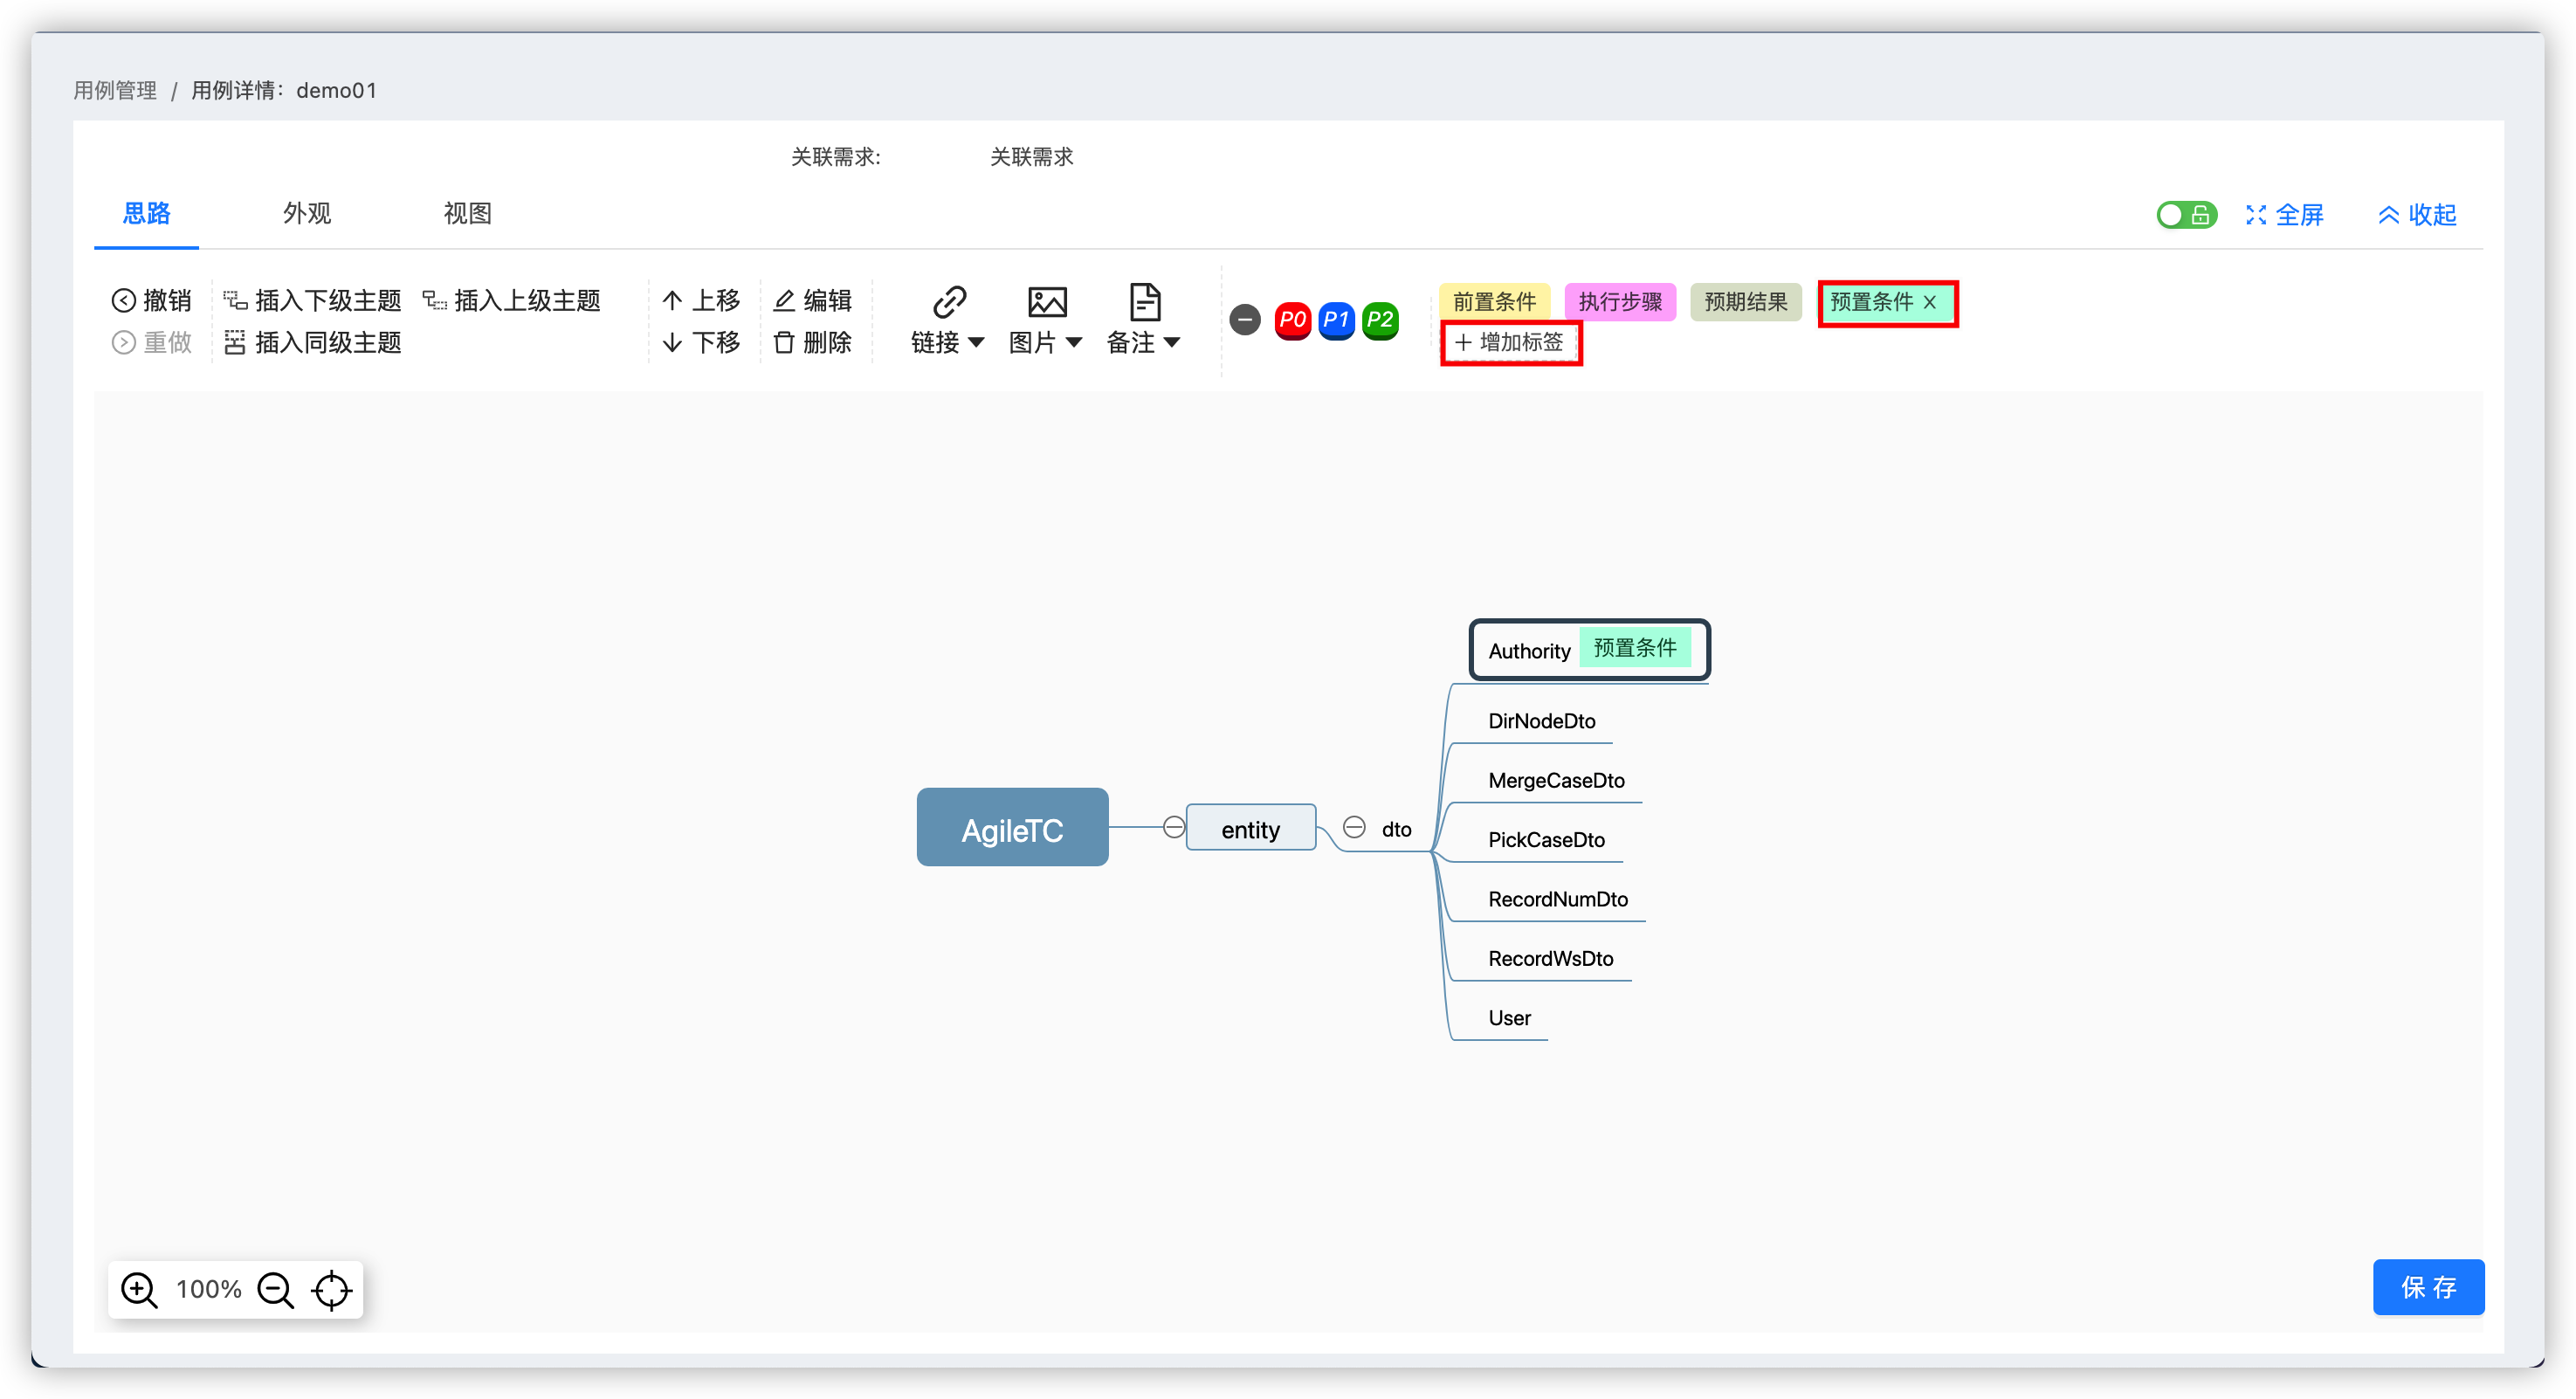The width and height of the screenshot is (2576, 1399).
Task: Click the 编辑 edit pencil button
Action: click(x=812, y=300)
